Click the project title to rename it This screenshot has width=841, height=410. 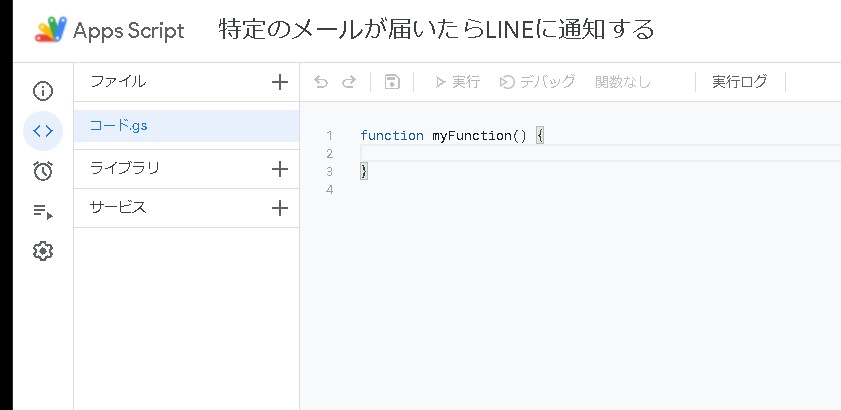pos(436,30)
